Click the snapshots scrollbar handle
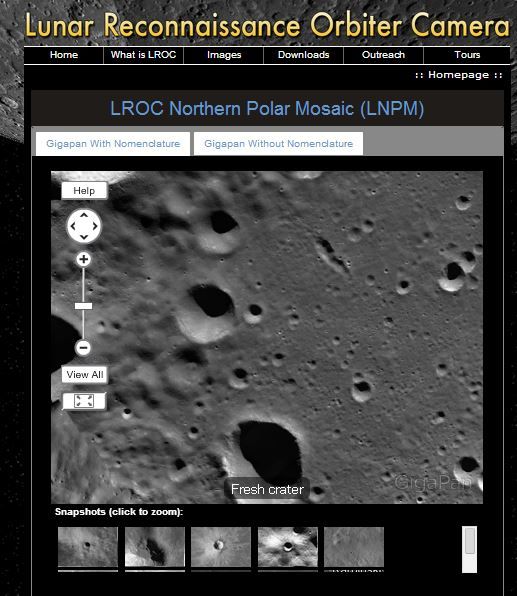Screen dimensions: 517x596 tap(469, 540)
